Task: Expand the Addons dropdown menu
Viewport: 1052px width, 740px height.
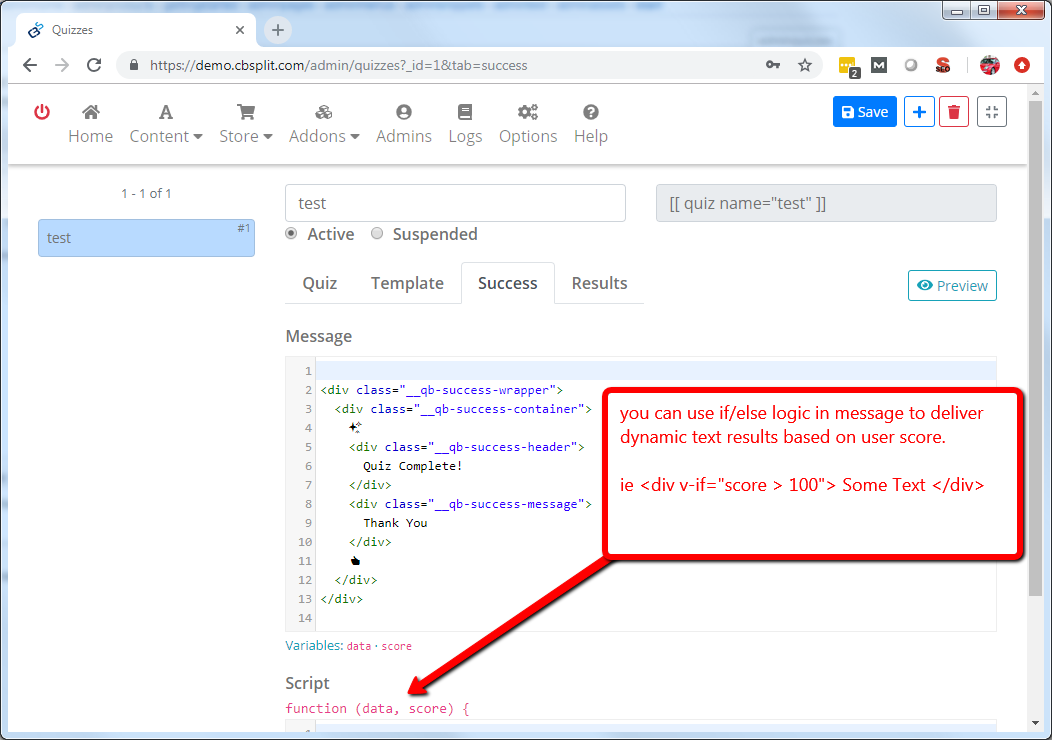Action: 324,124
